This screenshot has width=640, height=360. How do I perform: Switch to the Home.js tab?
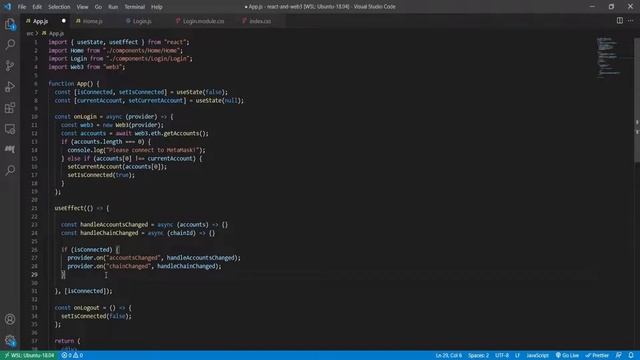[93, 21]
